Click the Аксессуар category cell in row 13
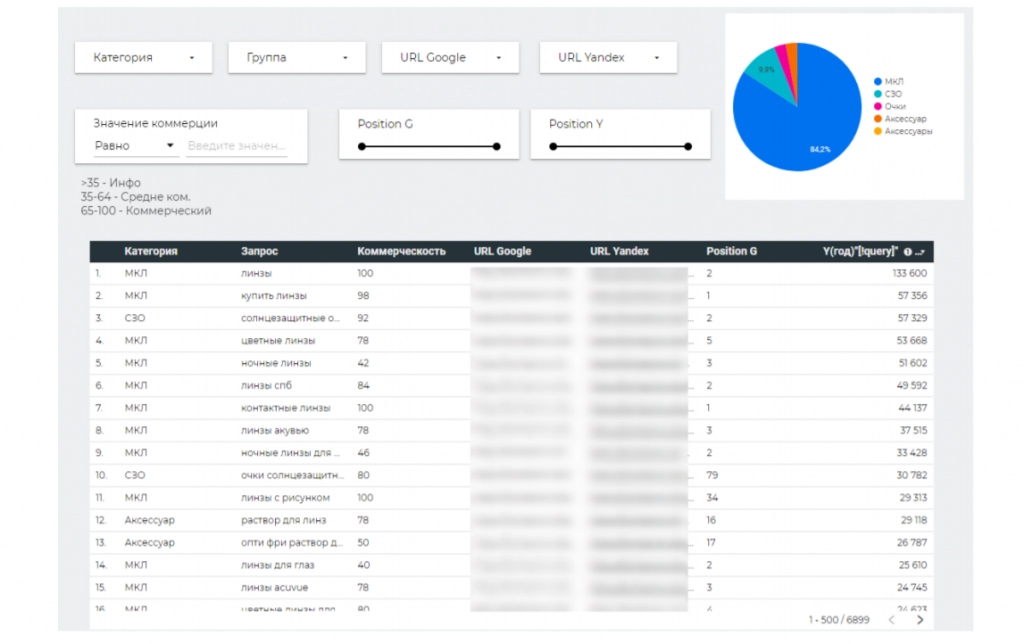 [150, 542]
